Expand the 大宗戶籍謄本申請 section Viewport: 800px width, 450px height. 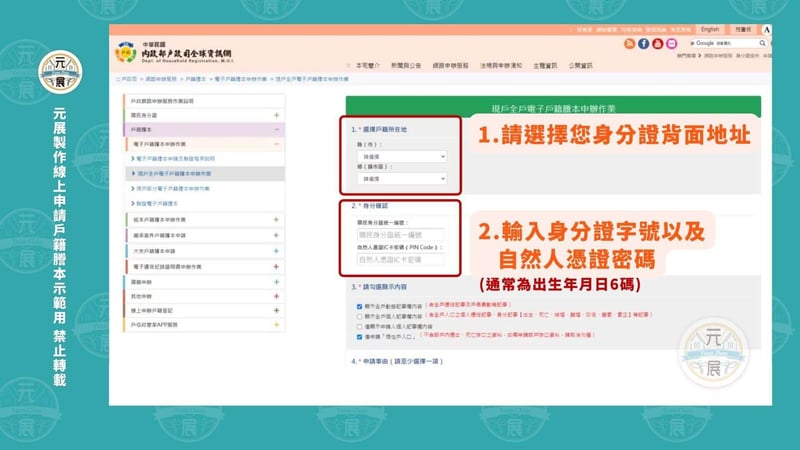(x=276, y=251)
